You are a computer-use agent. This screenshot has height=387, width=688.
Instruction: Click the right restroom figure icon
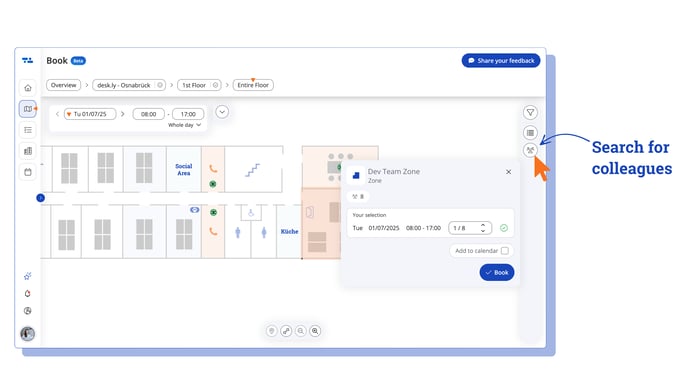click(x=264, y=232)
